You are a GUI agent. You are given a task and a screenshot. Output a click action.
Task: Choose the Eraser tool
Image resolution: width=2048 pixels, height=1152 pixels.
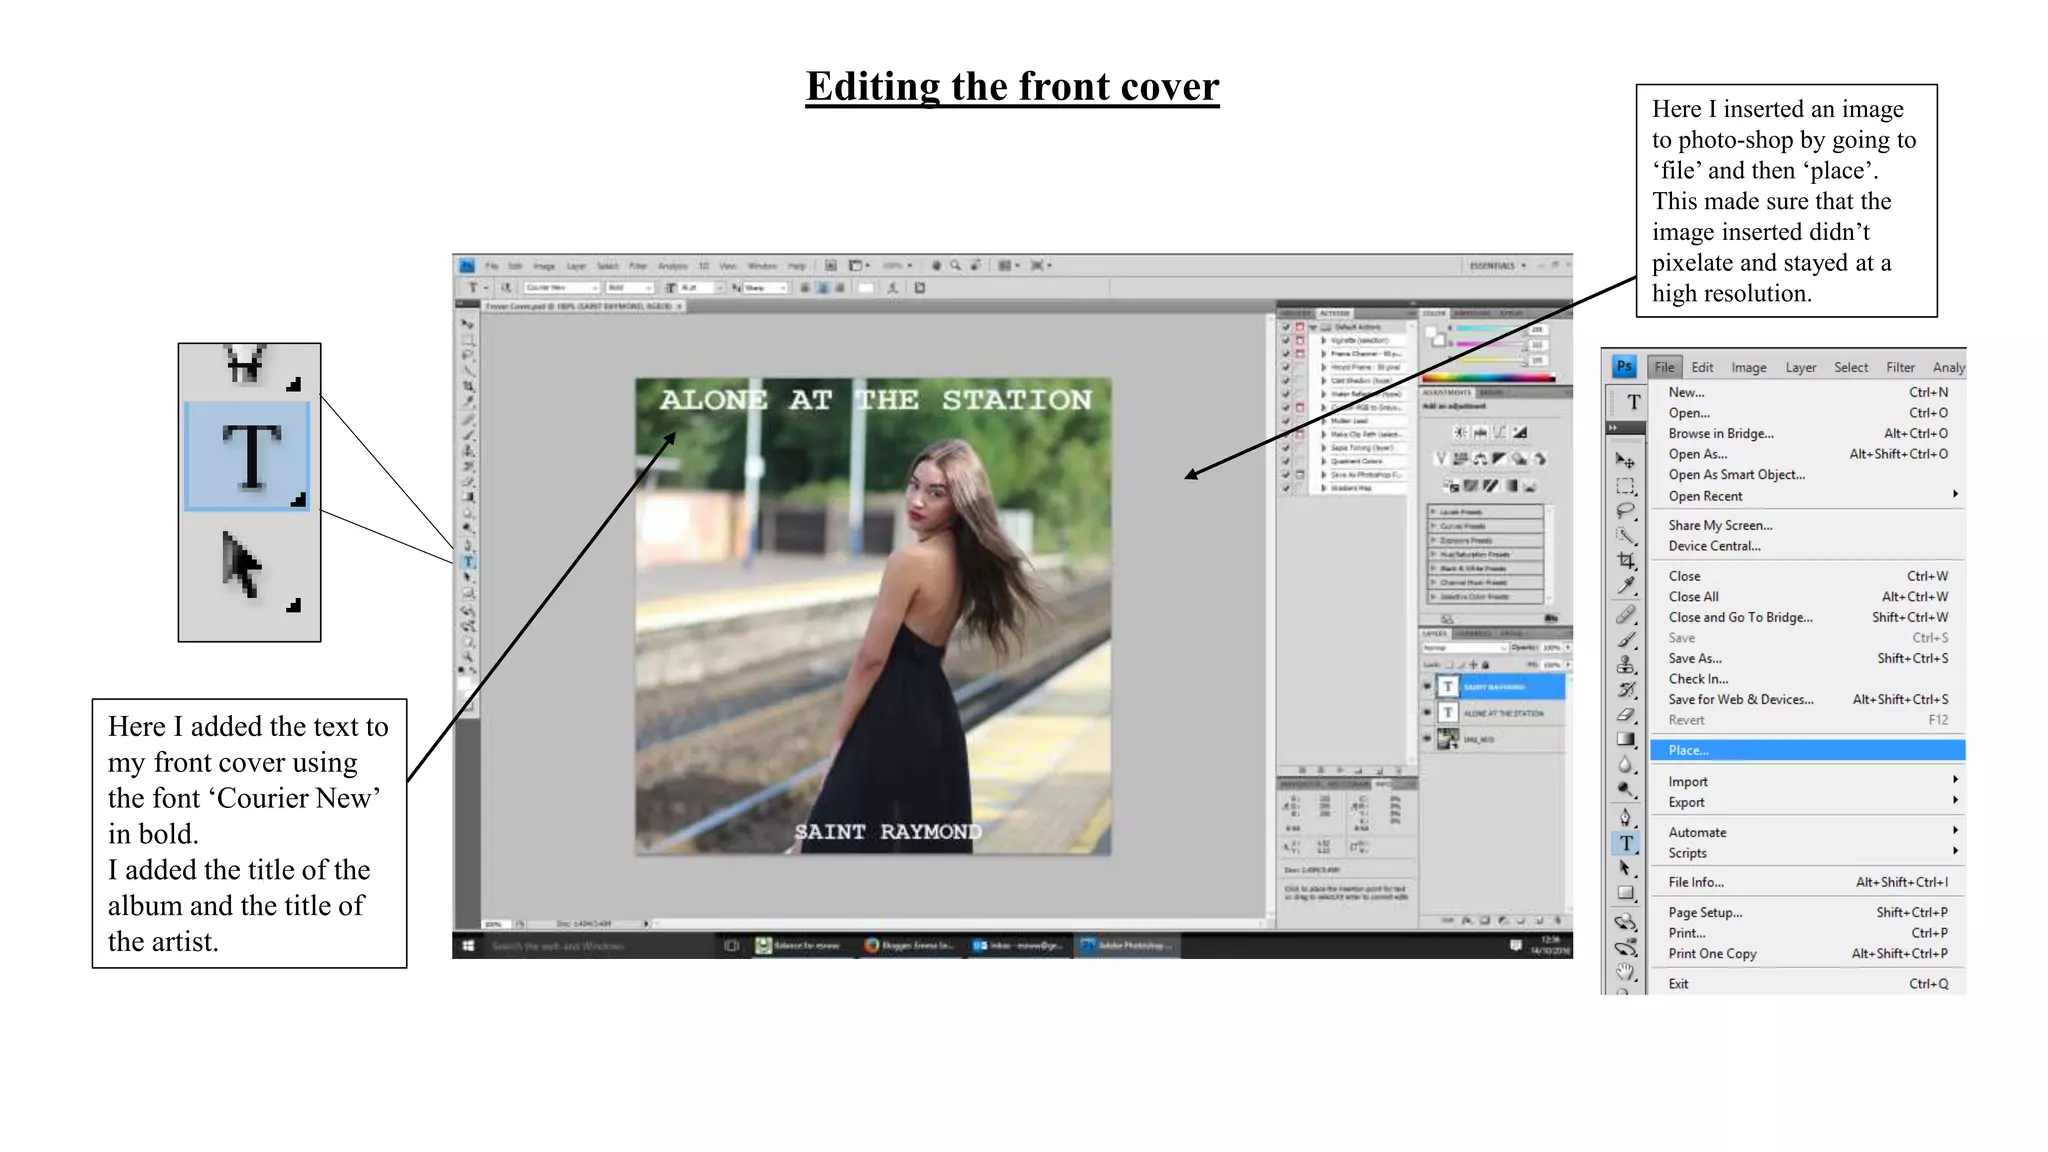(1625, 715)
